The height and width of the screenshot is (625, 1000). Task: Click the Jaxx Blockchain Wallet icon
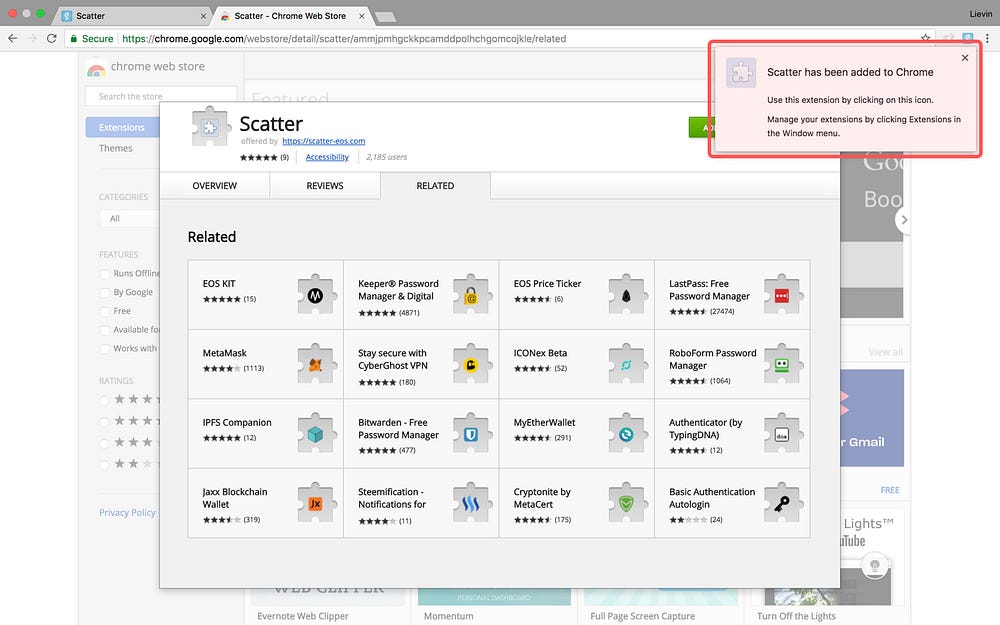pos(316,503)
